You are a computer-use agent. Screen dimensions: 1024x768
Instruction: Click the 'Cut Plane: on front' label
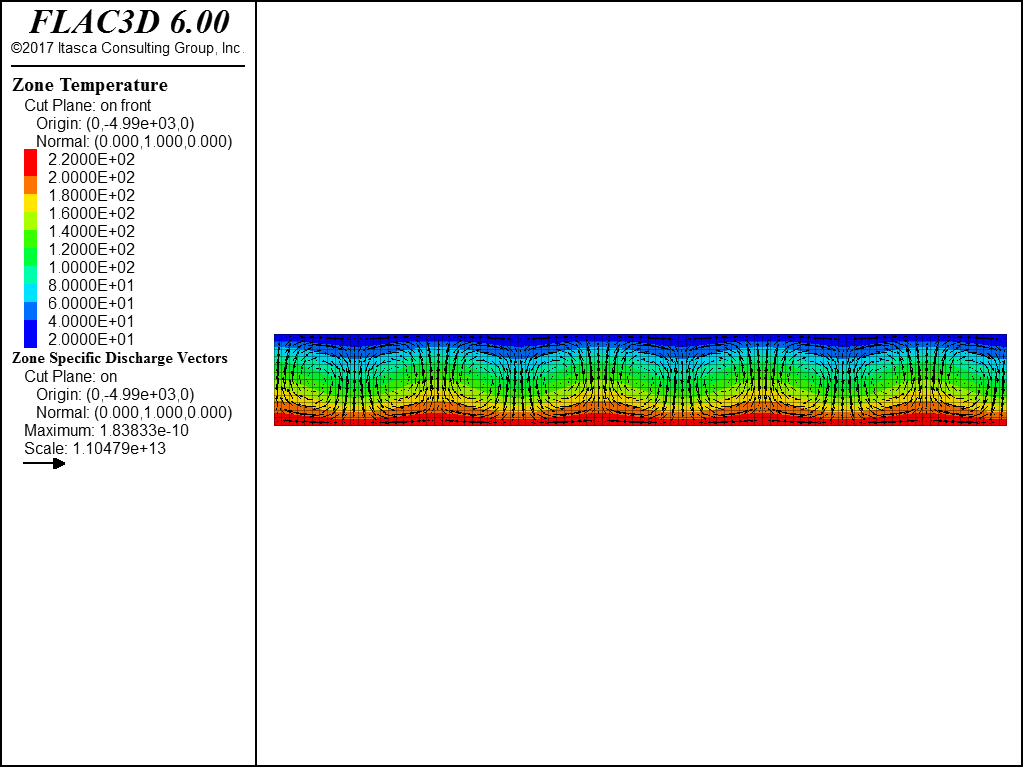(x=88, y=105)
